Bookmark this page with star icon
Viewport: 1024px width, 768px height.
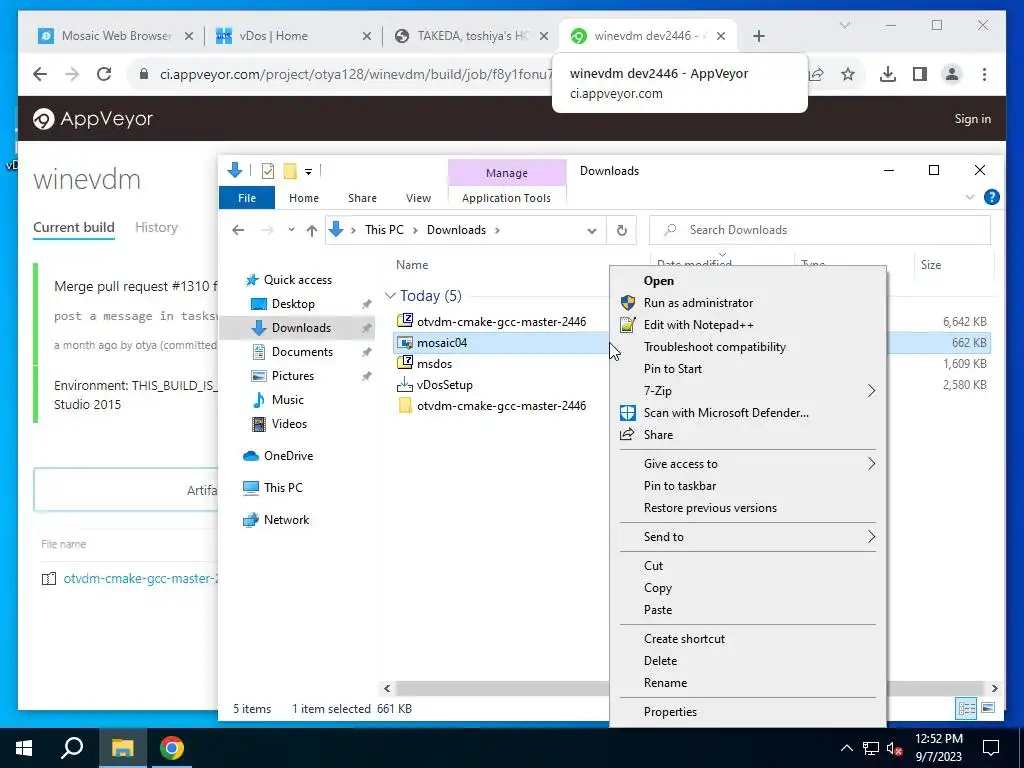(x=848, y=74)
